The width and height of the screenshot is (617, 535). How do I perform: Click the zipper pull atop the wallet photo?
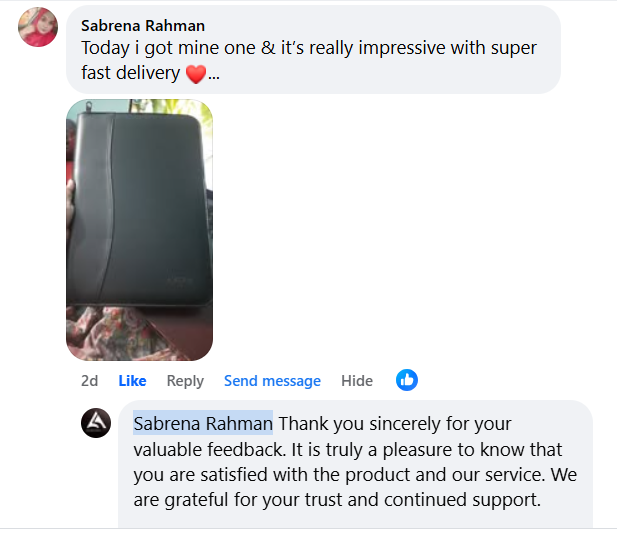click(x=89, y=106)
